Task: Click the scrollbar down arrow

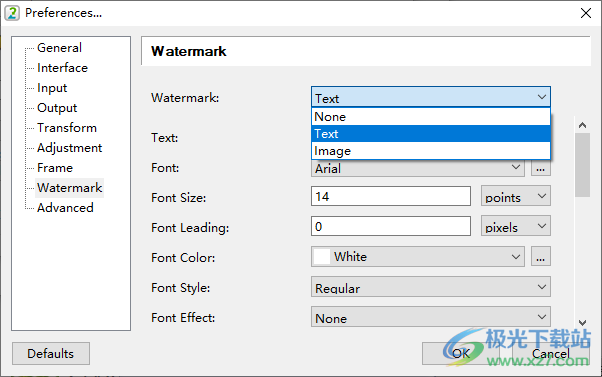Action: point(582,323)
